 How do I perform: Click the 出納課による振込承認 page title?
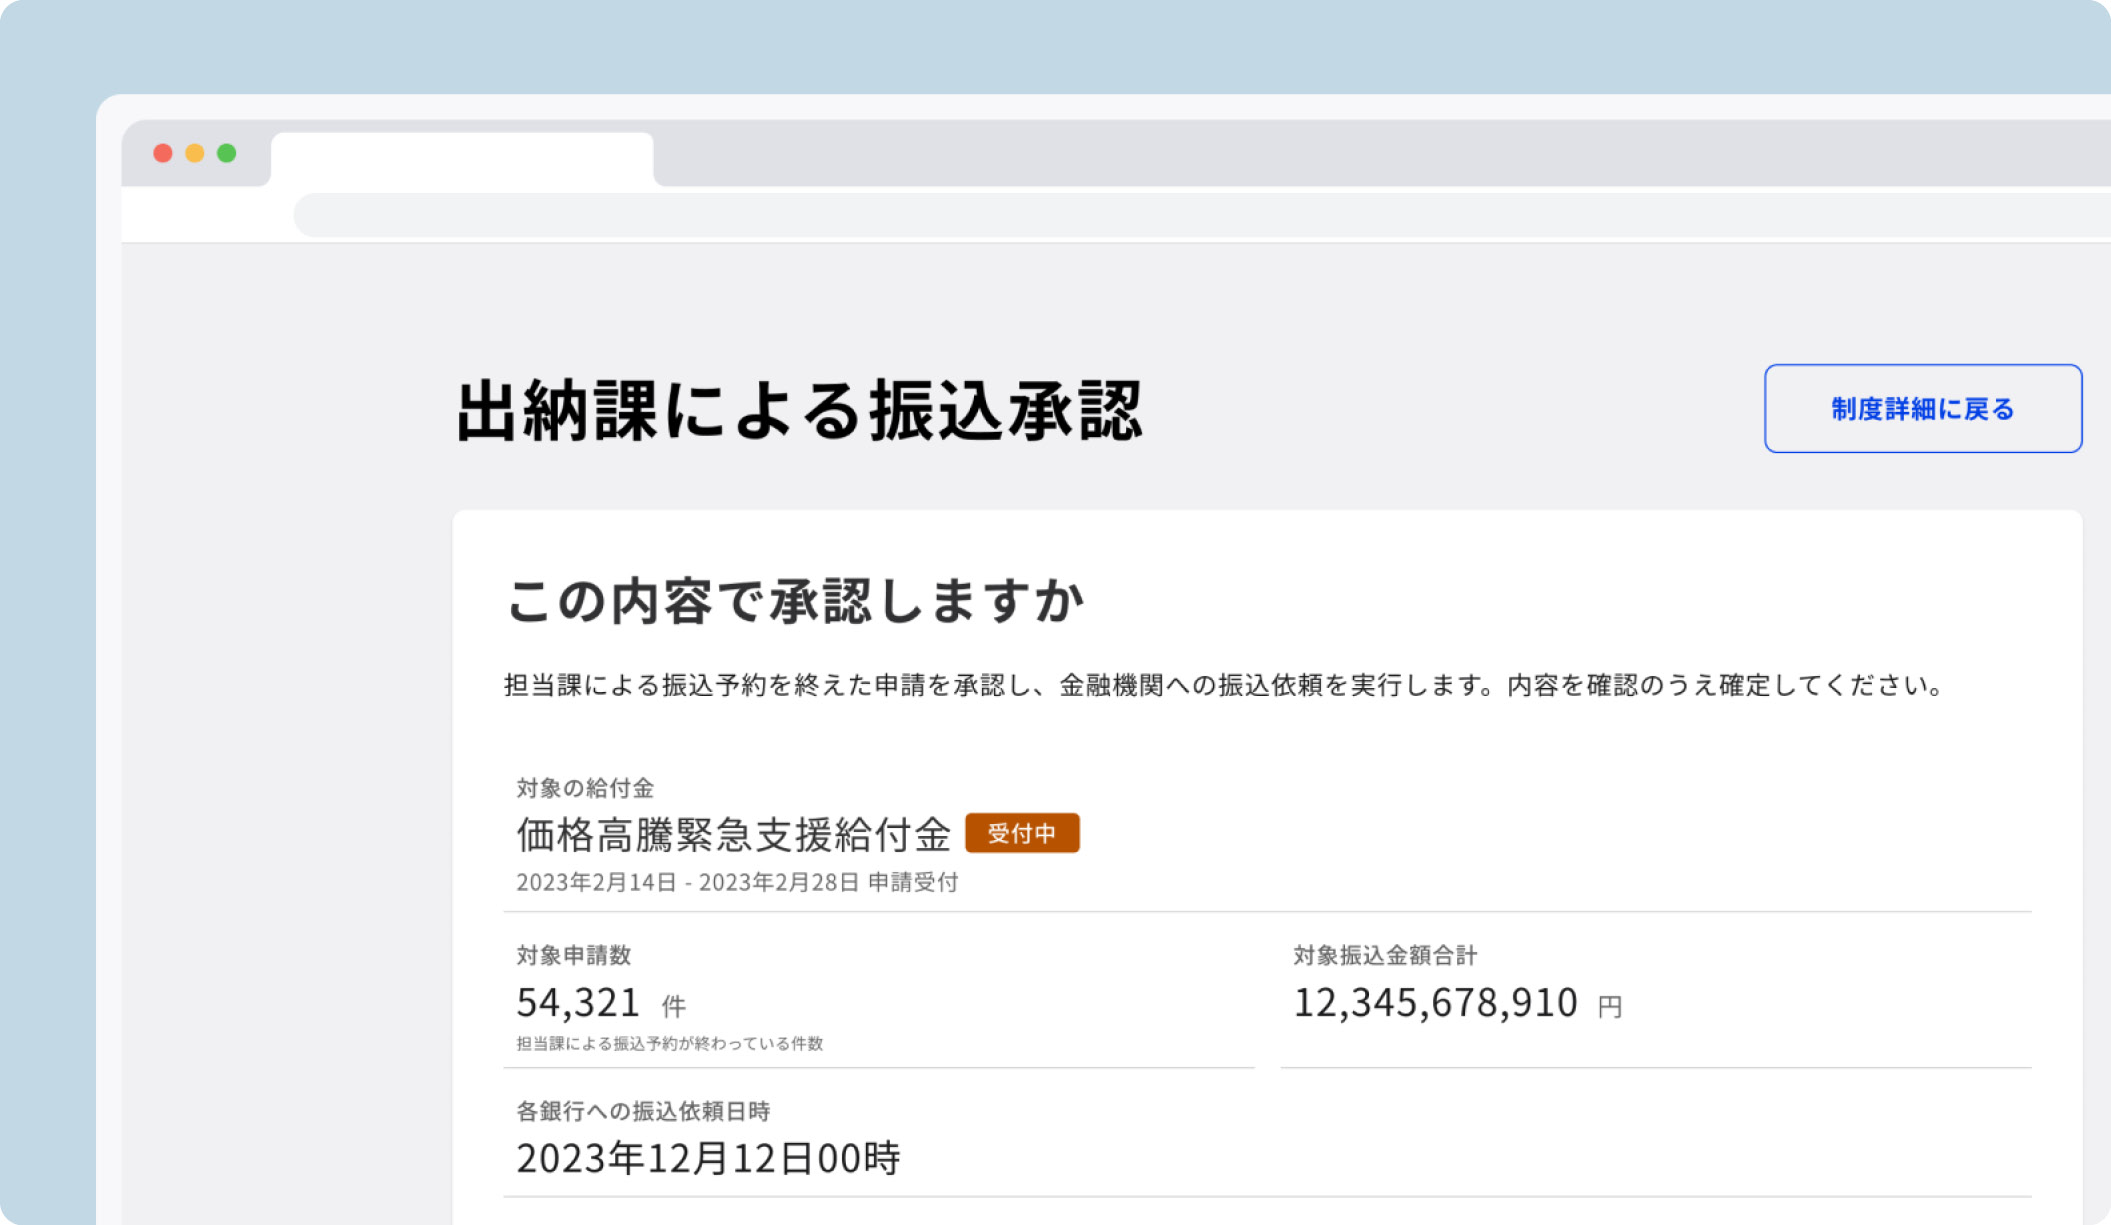(799, 410)
